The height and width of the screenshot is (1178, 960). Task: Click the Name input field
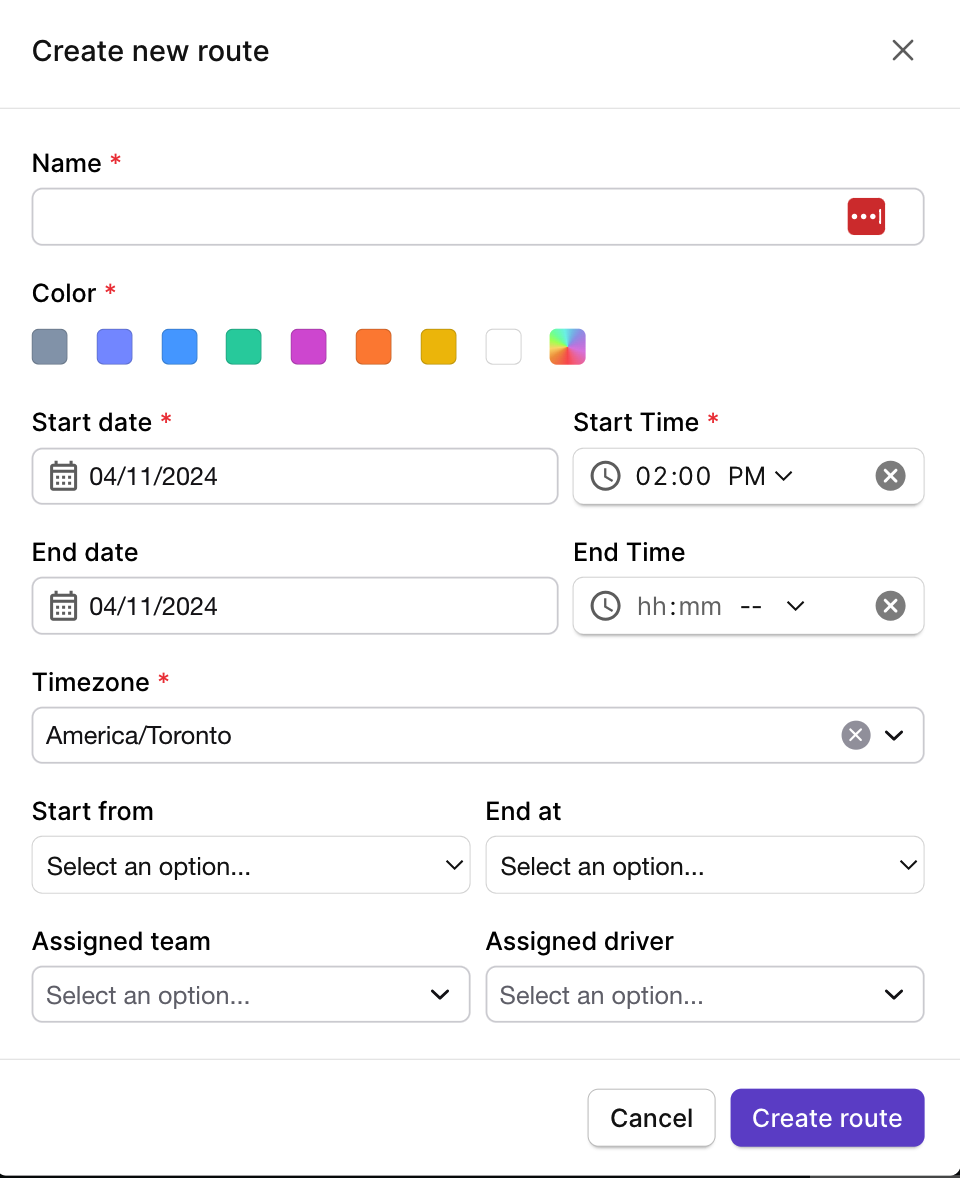[478, 216]
